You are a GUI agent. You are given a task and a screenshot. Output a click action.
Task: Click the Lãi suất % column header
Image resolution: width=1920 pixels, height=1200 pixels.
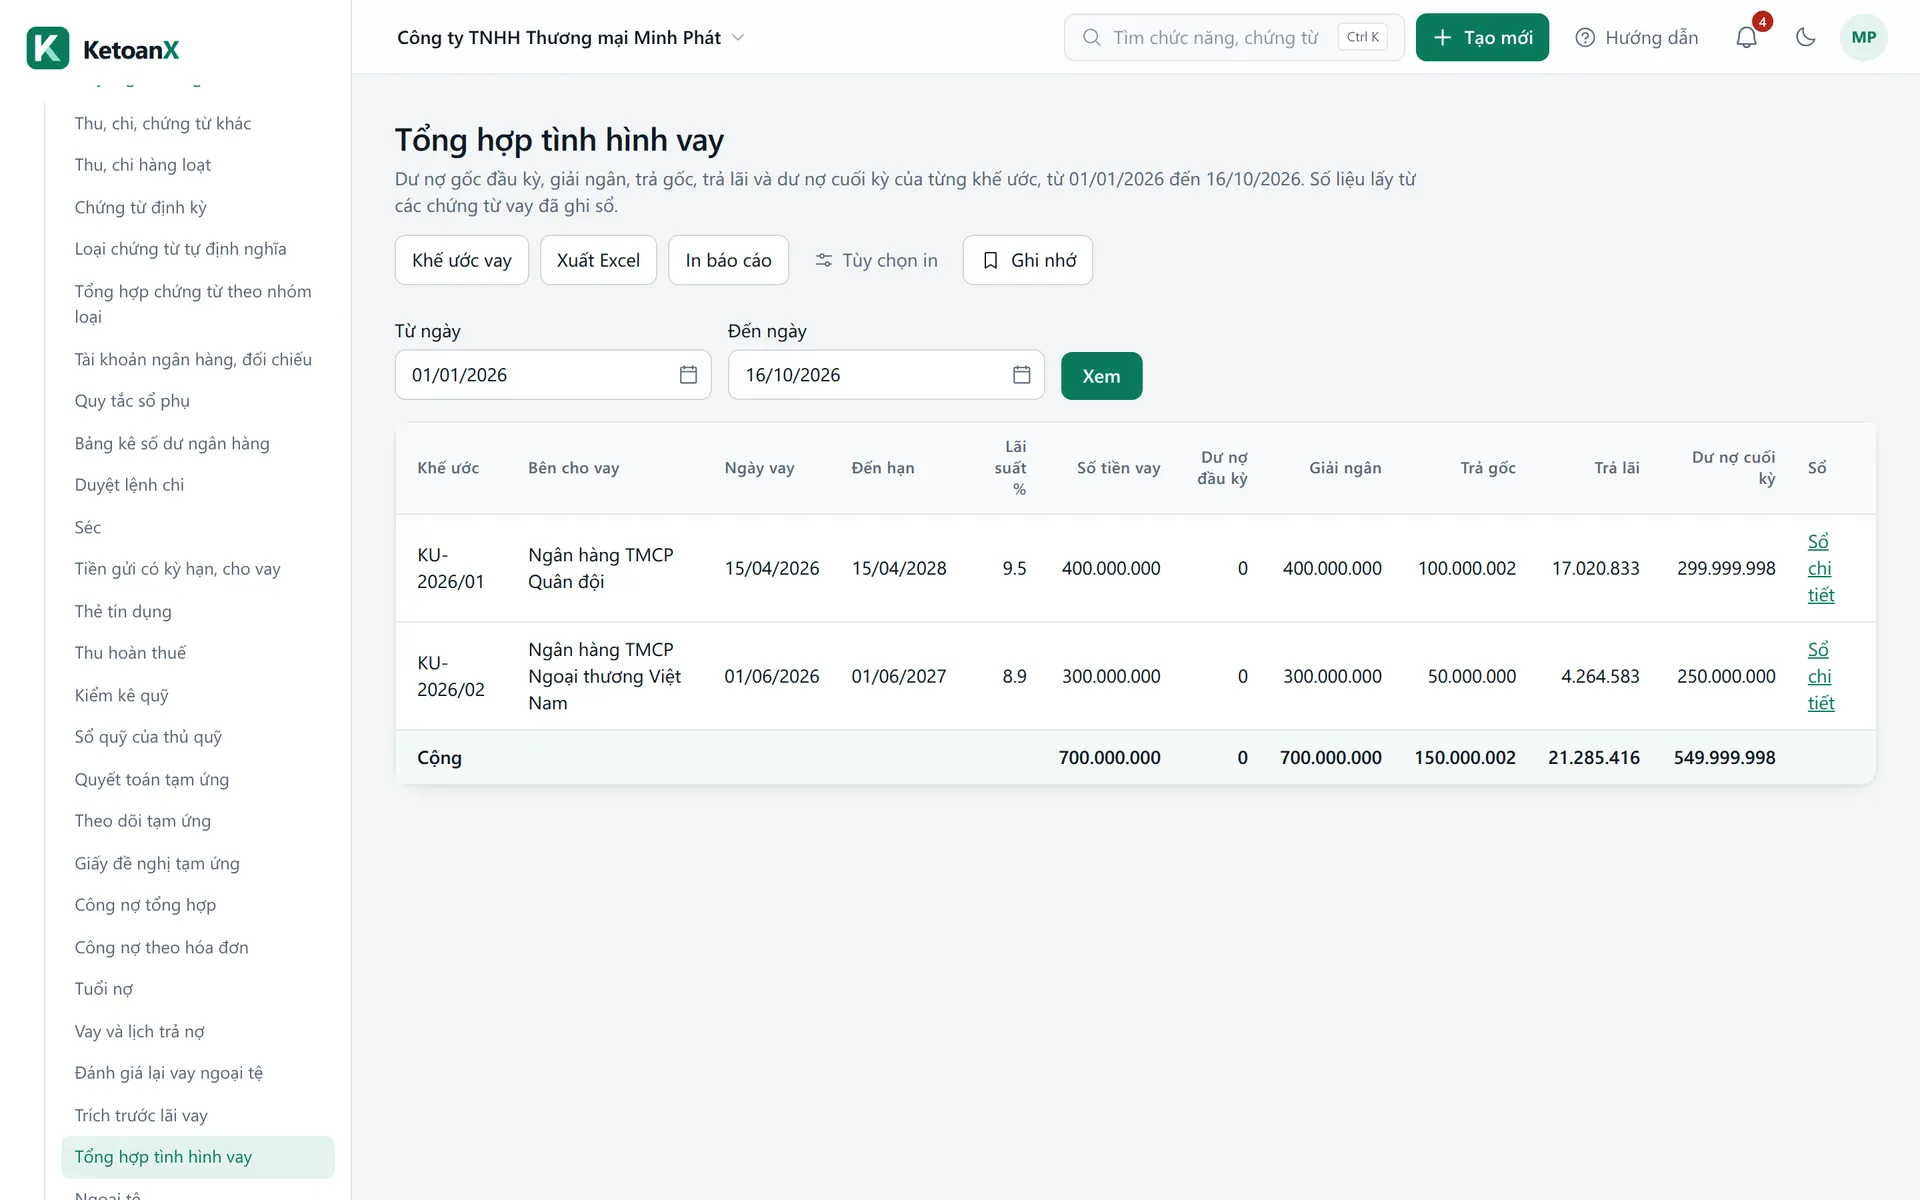coord(1010,468)
